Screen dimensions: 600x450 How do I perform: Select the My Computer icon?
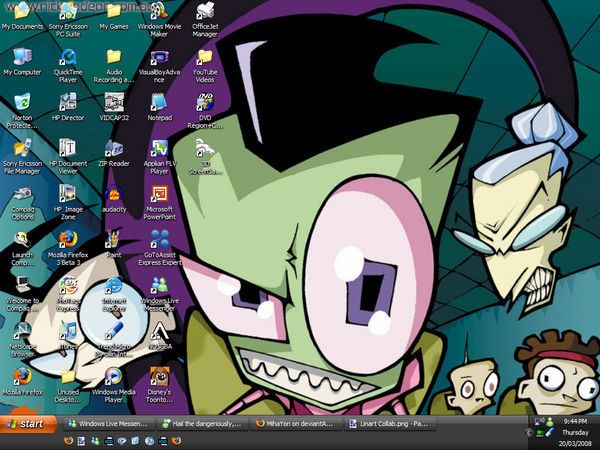click(x=22, y=62)
